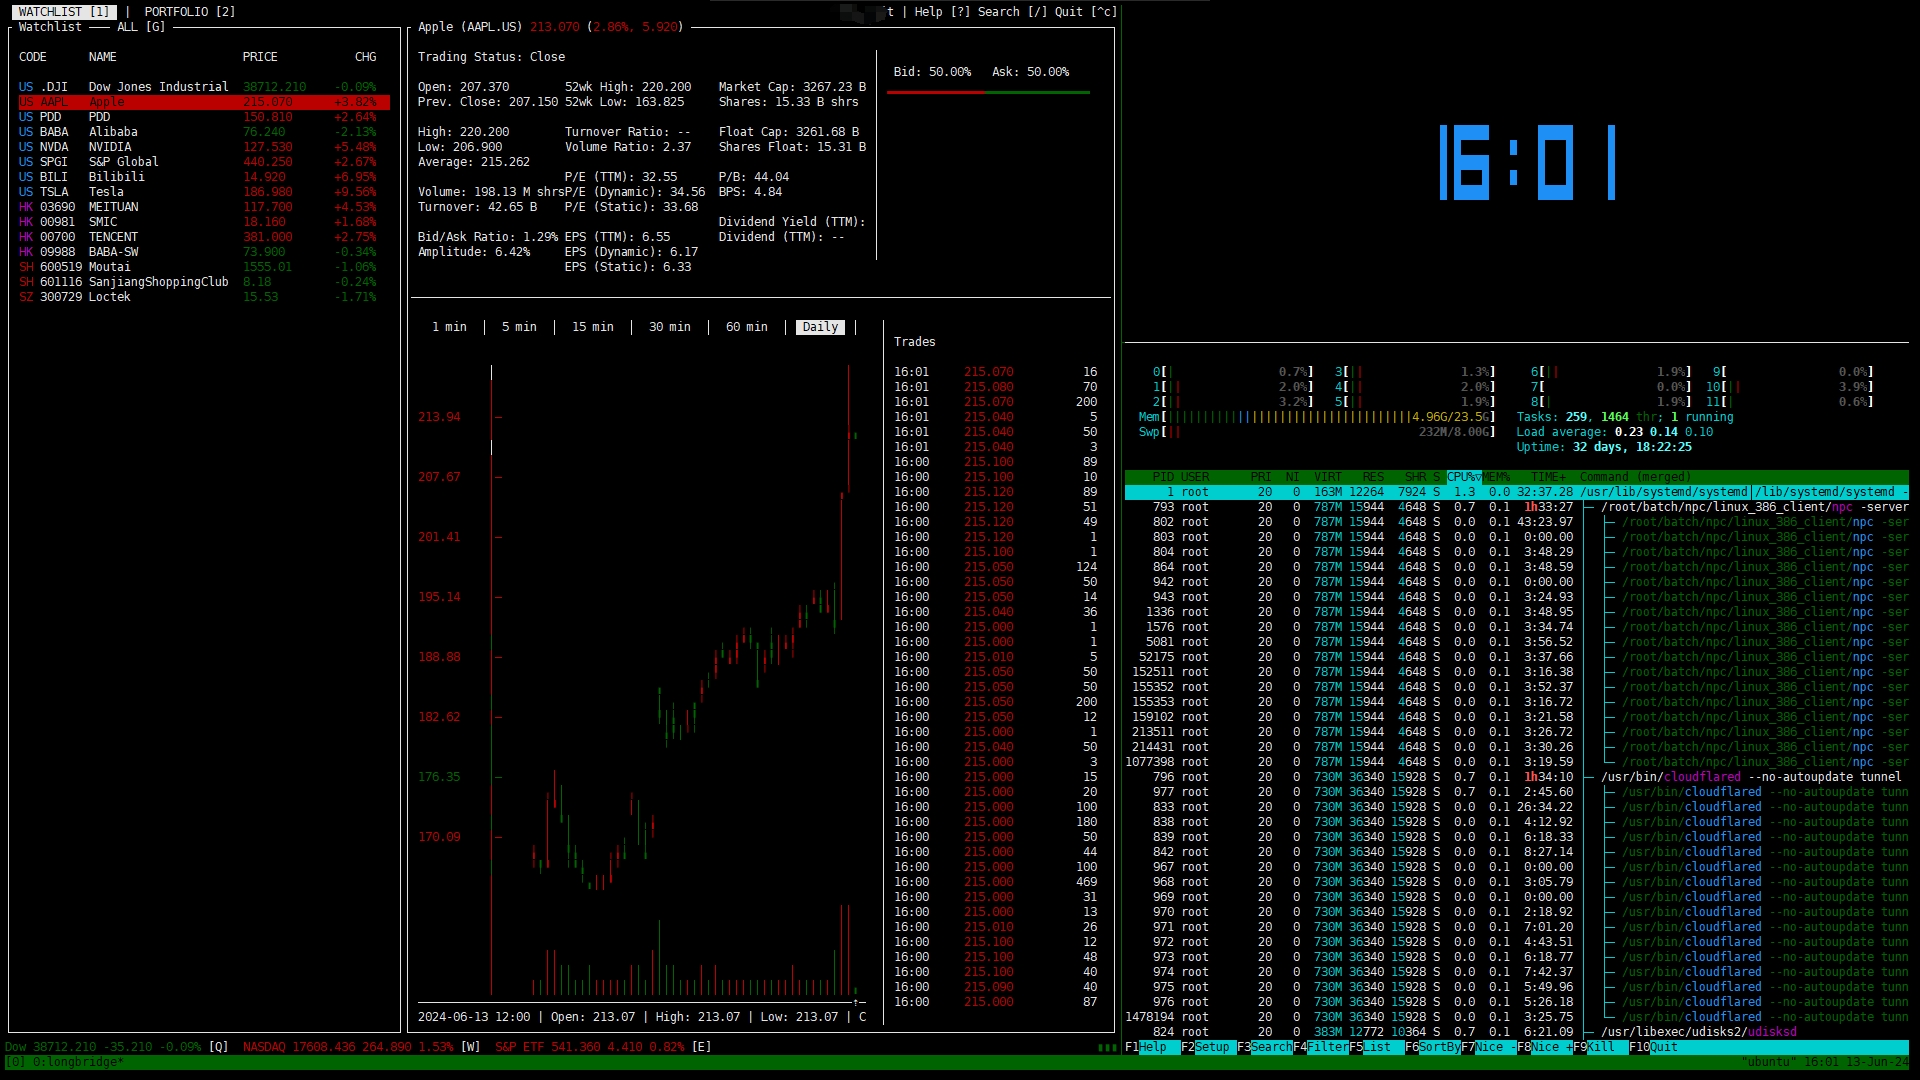The image size is (1920, 1080).
Task: Select the udisksd process row PID 824
Action: 1517,1032
